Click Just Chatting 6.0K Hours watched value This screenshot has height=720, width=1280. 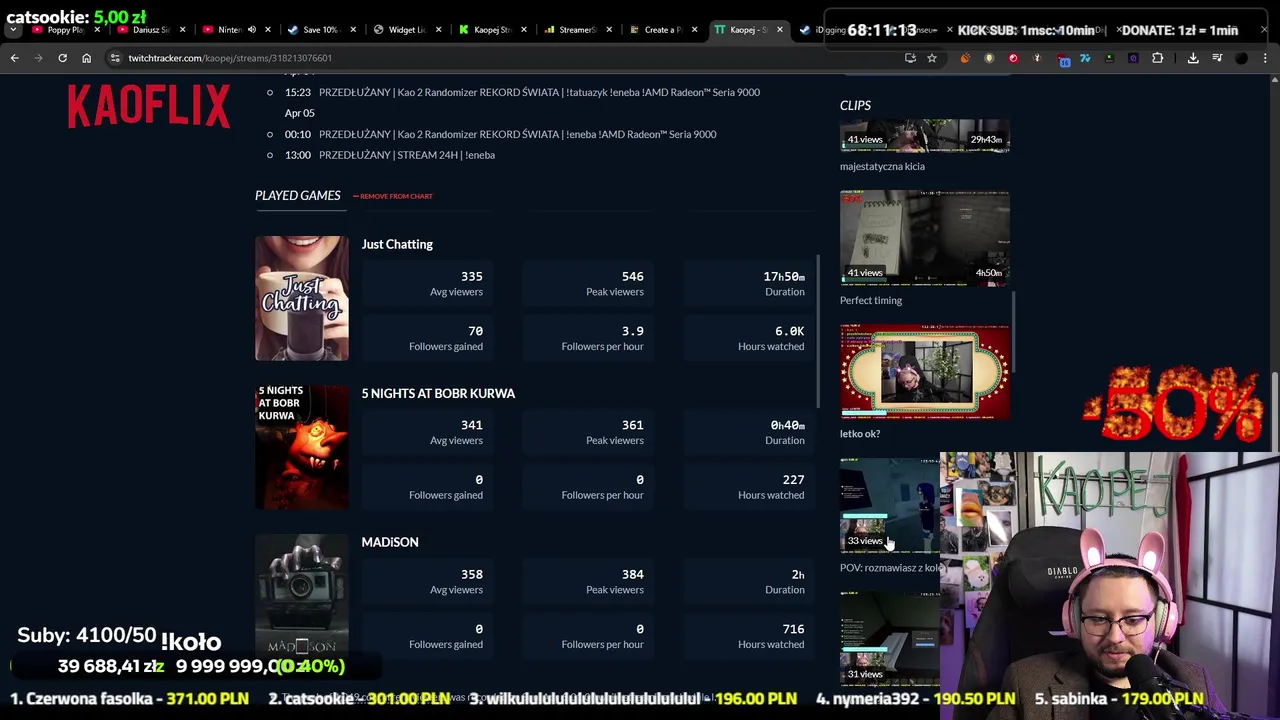coord(789,331)
